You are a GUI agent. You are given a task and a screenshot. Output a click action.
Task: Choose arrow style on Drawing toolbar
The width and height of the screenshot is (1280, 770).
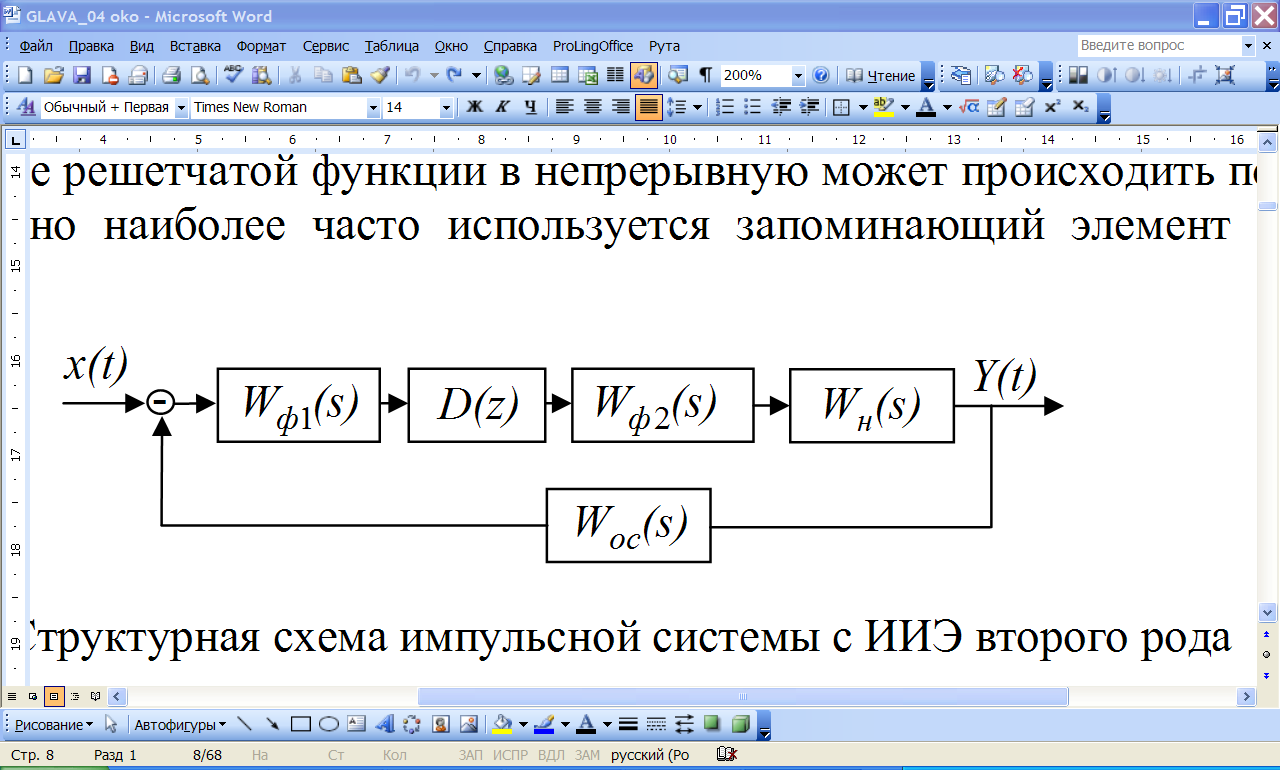coord(684,724)
